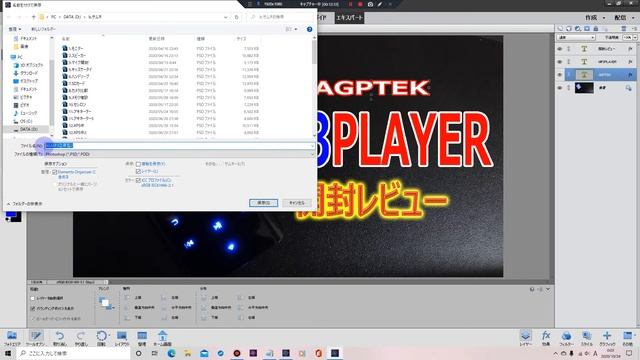This screenshot has width=640, height=360.
Task: Click 新しいフォルダー (New folder) button
Action: point(43,29)
